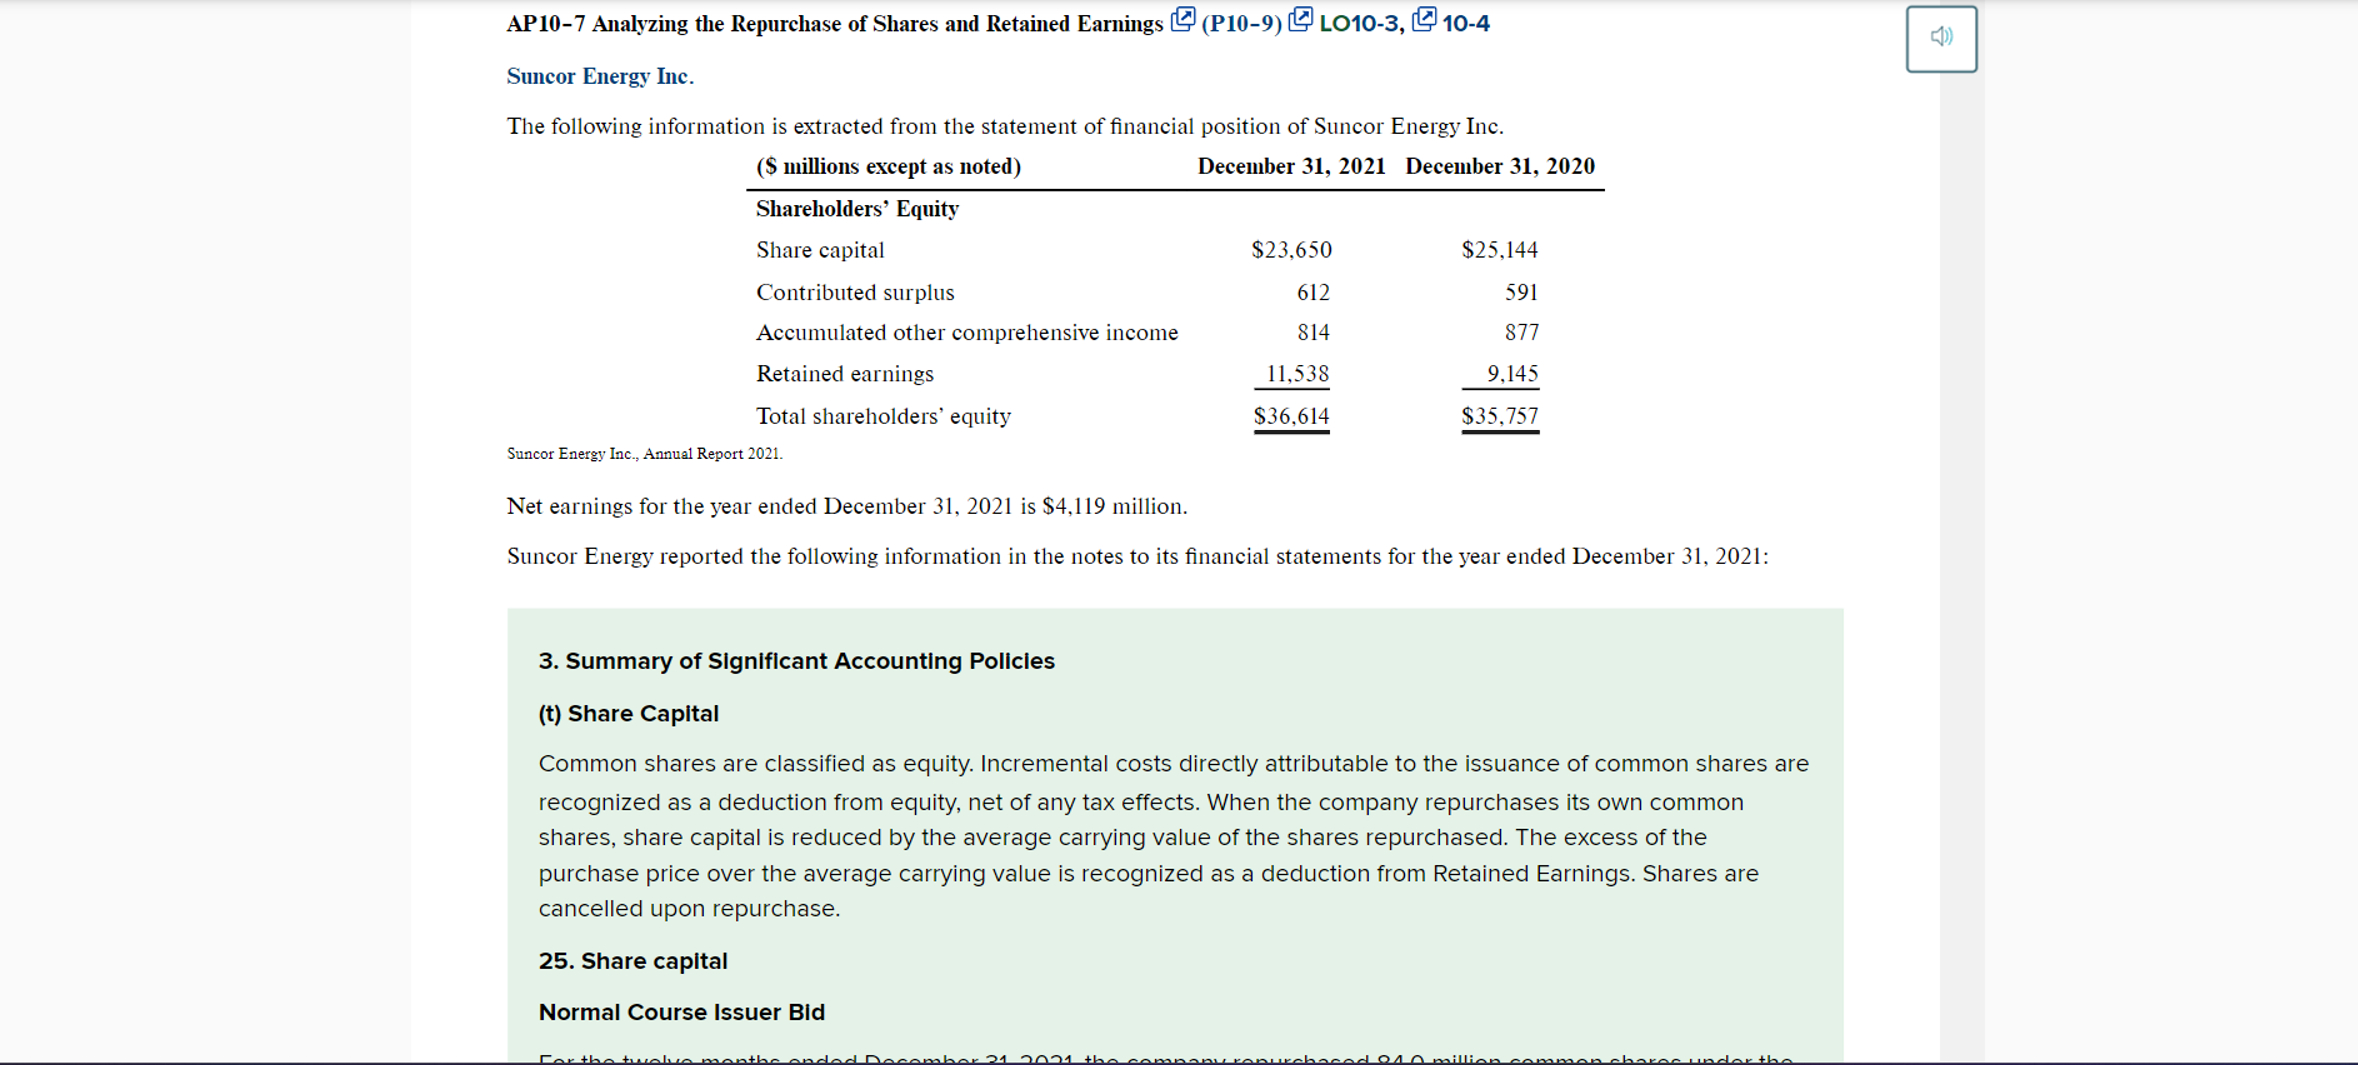Image resolution: width=2358 pixels, height=1065 pixels.
Task: Click the "Share capital" row label
Action: 820,250
